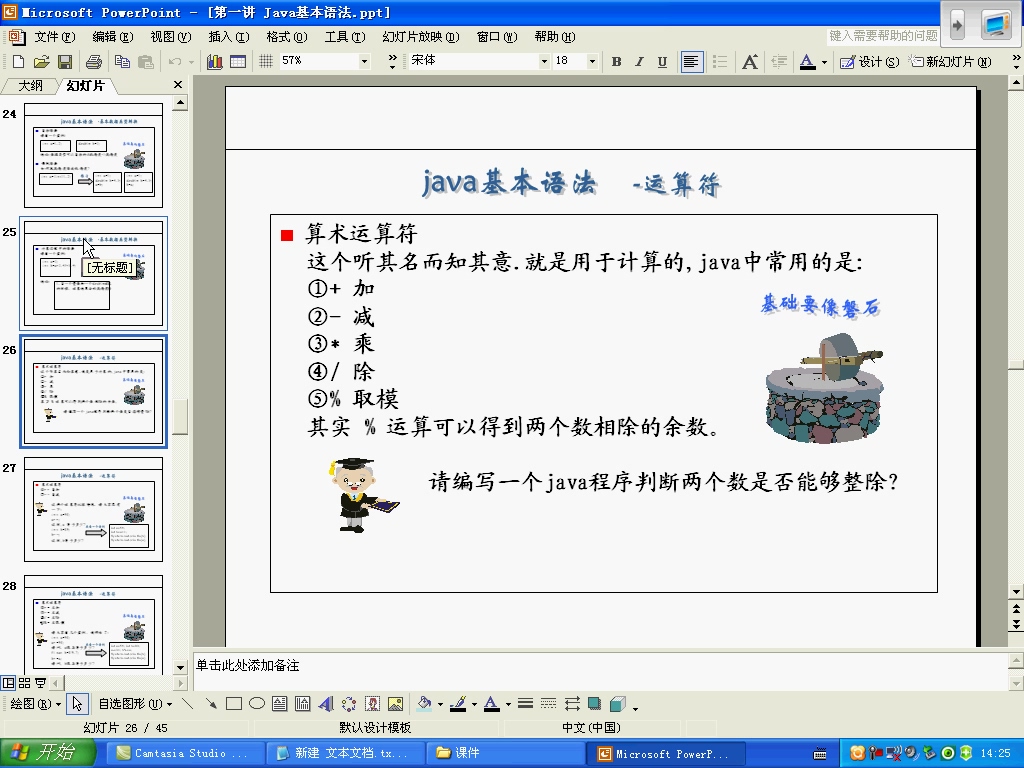Save the presentation with the floppy icon

point(65,61)
